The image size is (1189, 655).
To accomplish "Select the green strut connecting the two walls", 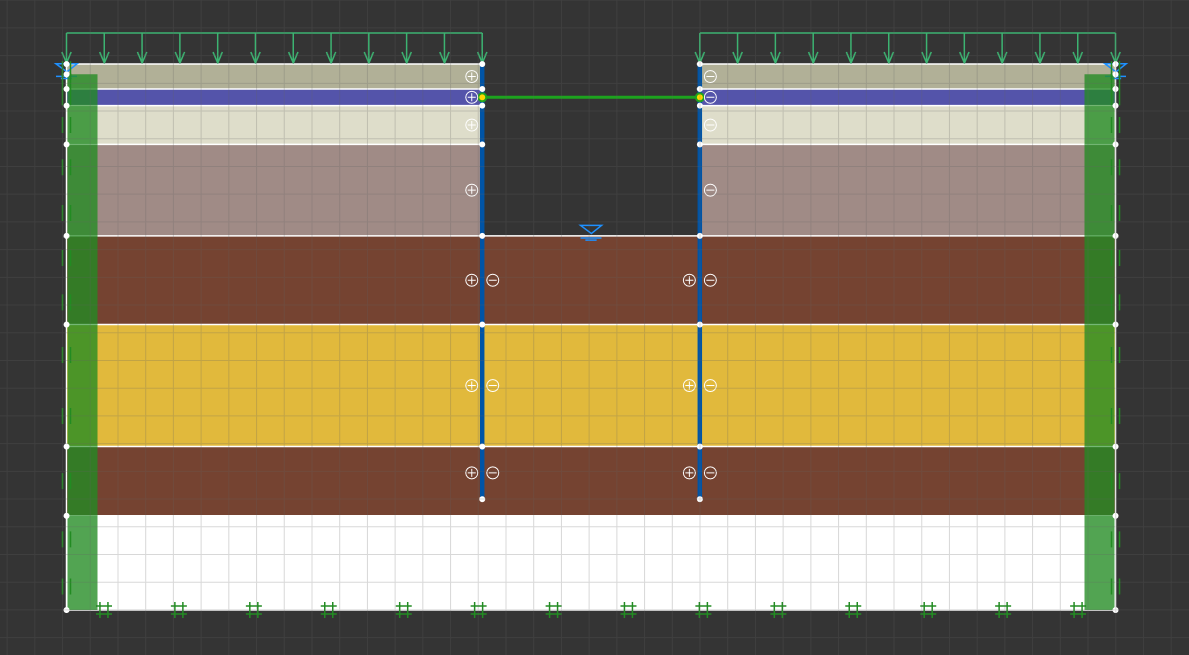I will coord(590,97).
